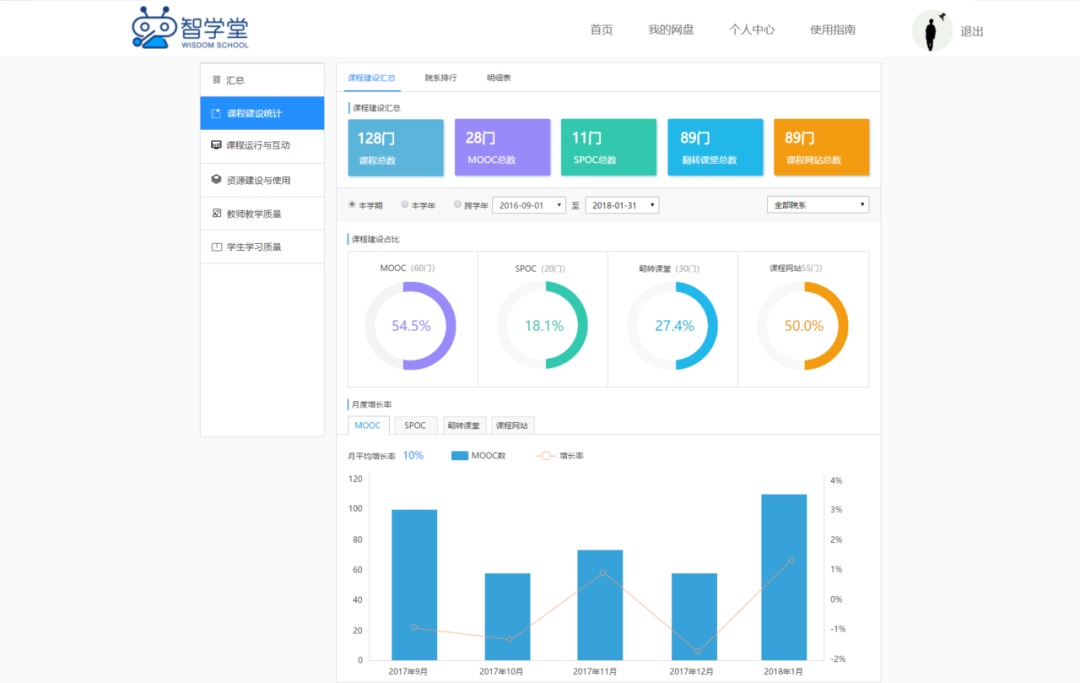
Task: Switch to the SPOC growth rate tab
Action: pos(415,425)
